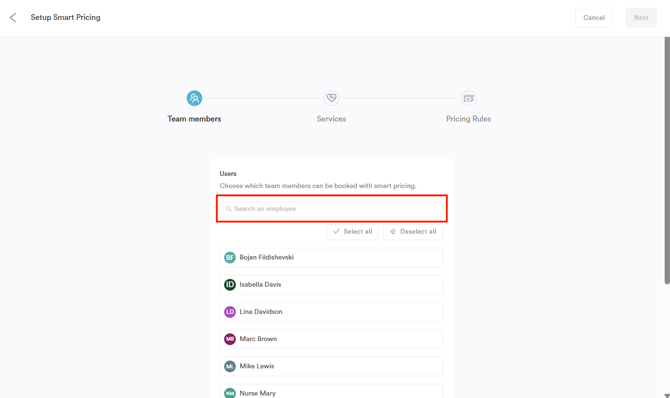Click the Services heart step icon

pos(331,98)
